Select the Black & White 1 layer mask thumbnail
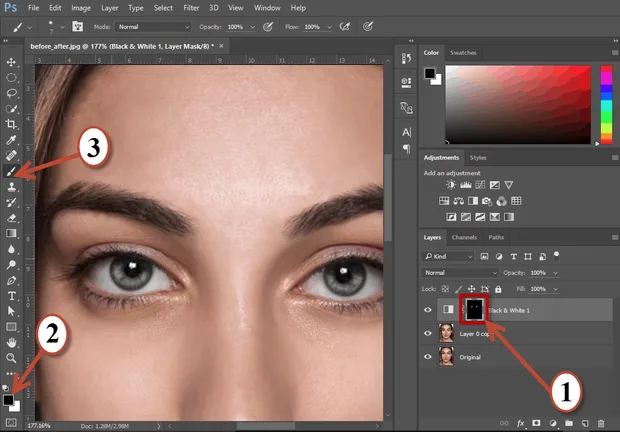 (474, 309)
